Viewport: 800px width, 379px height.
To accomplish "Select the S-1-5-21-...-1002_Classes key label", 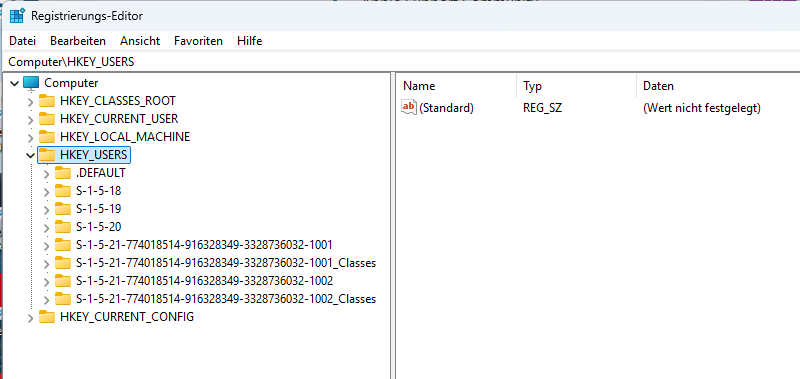I will (x=226, y=298).
